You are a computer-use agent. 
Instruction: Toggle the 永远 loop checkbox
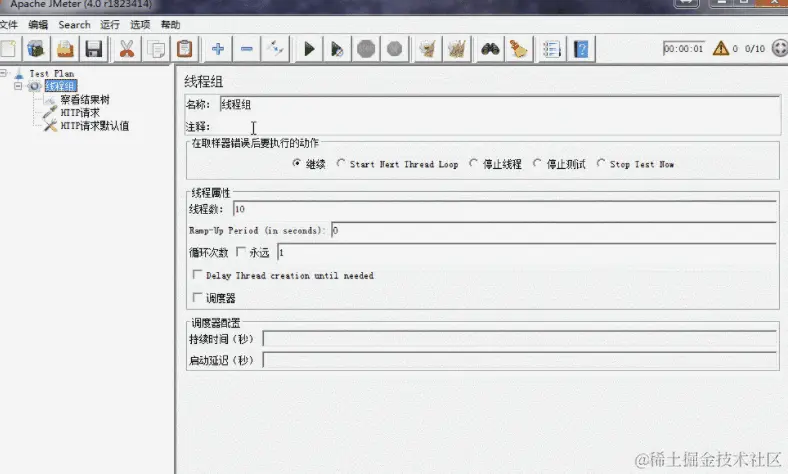[x=241, y=251]
